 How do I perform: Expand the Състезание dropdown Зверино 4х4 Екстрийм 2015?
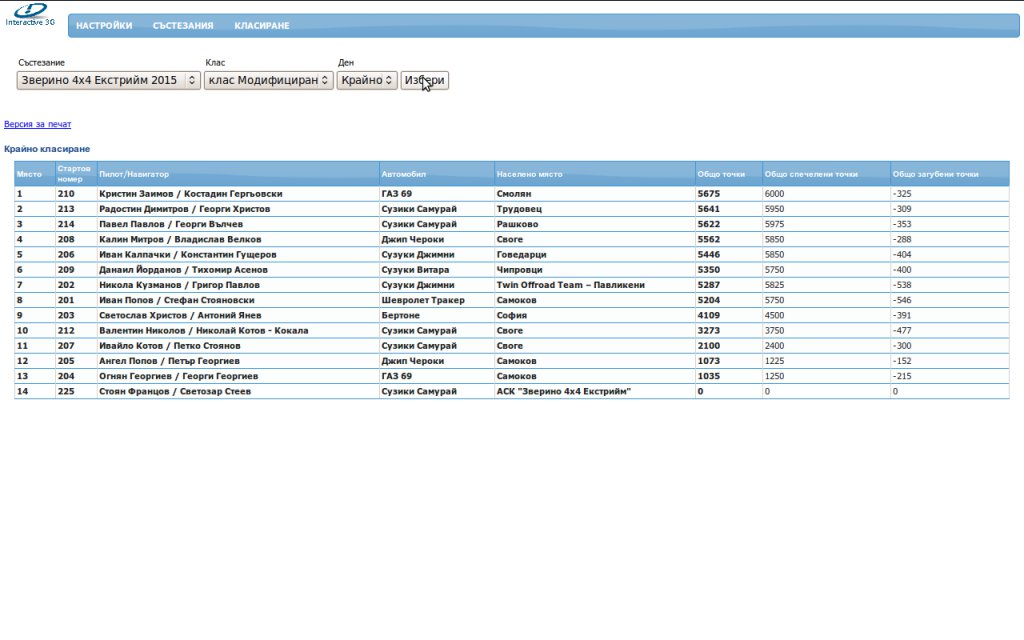(x=108, y=80)
